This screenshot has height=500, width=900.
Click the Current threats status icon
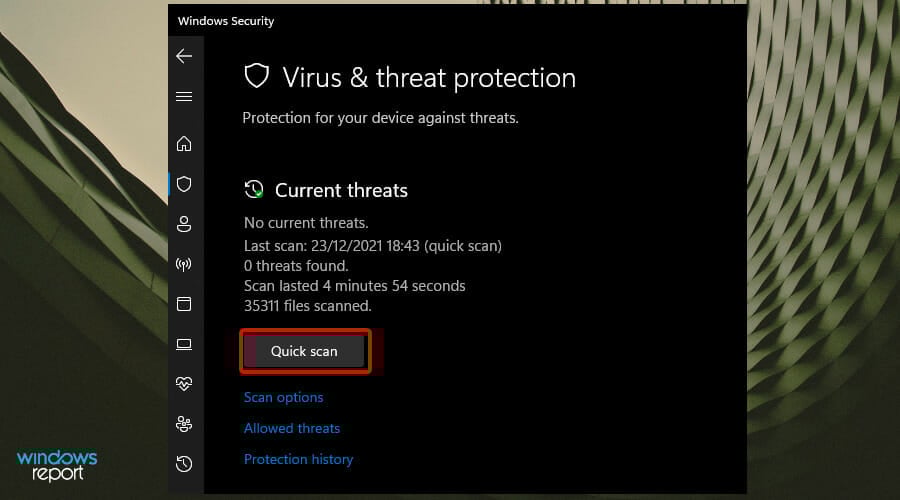(x=255, y=190)
